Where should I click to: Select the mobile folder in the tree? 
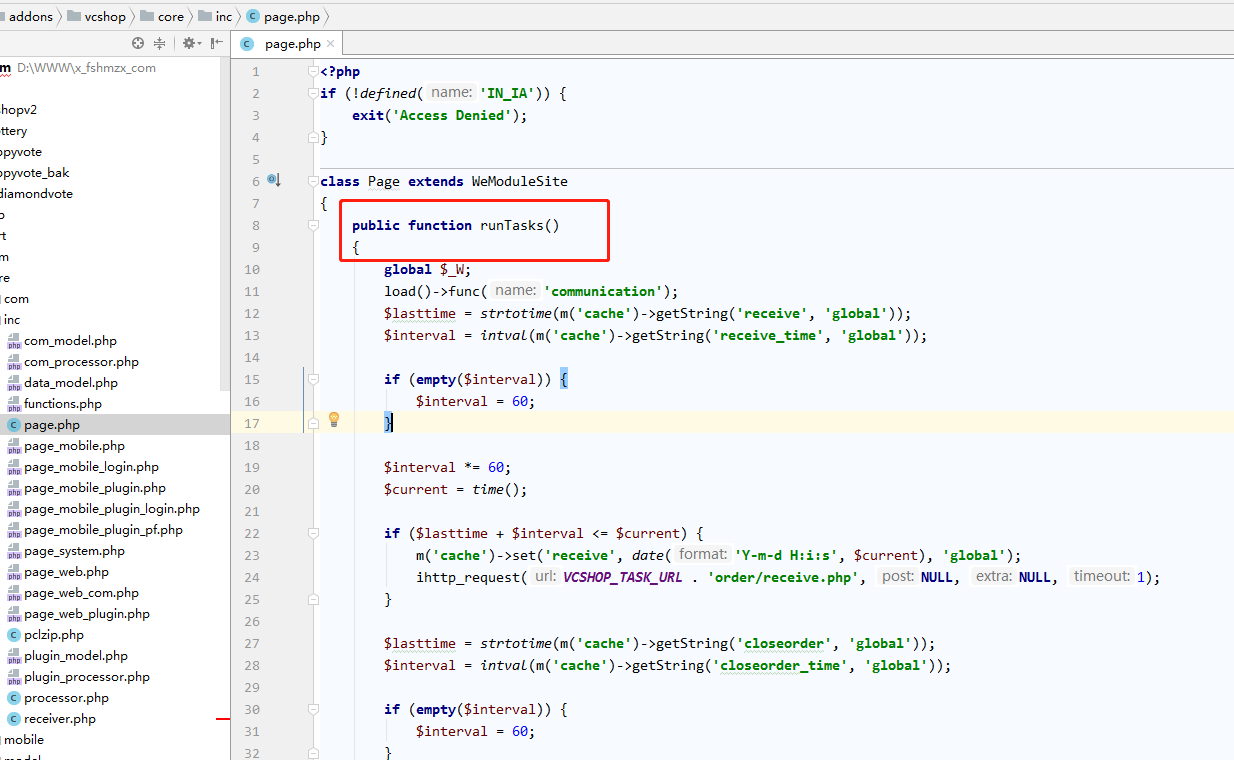[x=24, y=740]
